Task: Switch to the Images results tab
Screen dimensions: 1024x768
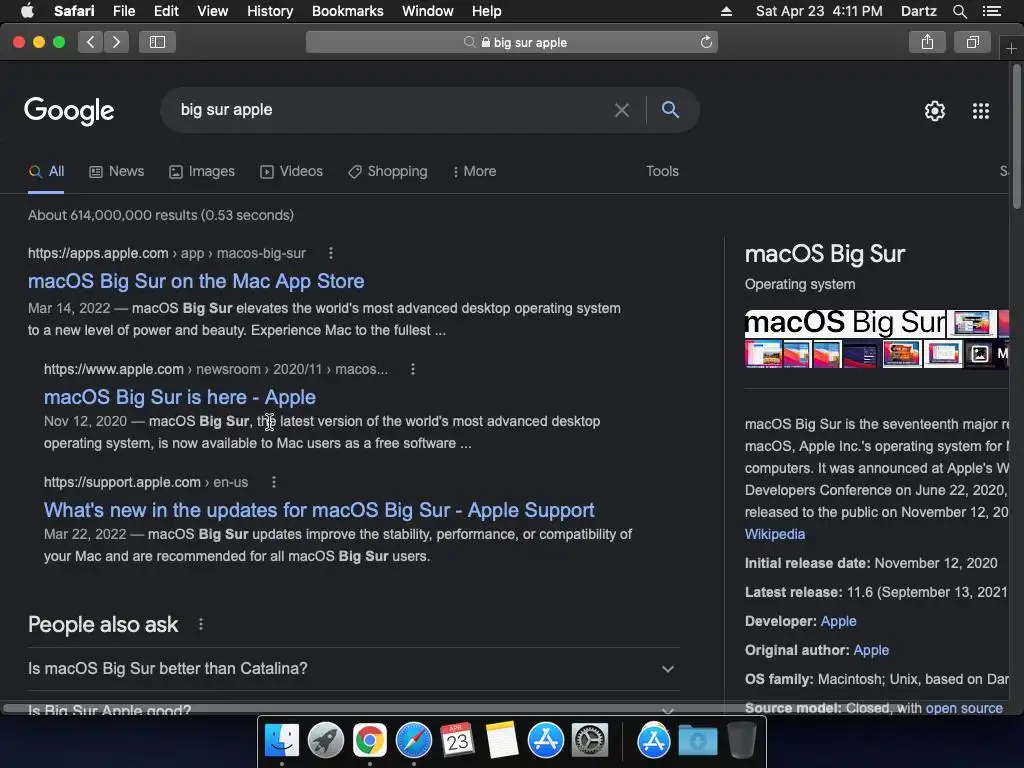Action: point(202,171)
